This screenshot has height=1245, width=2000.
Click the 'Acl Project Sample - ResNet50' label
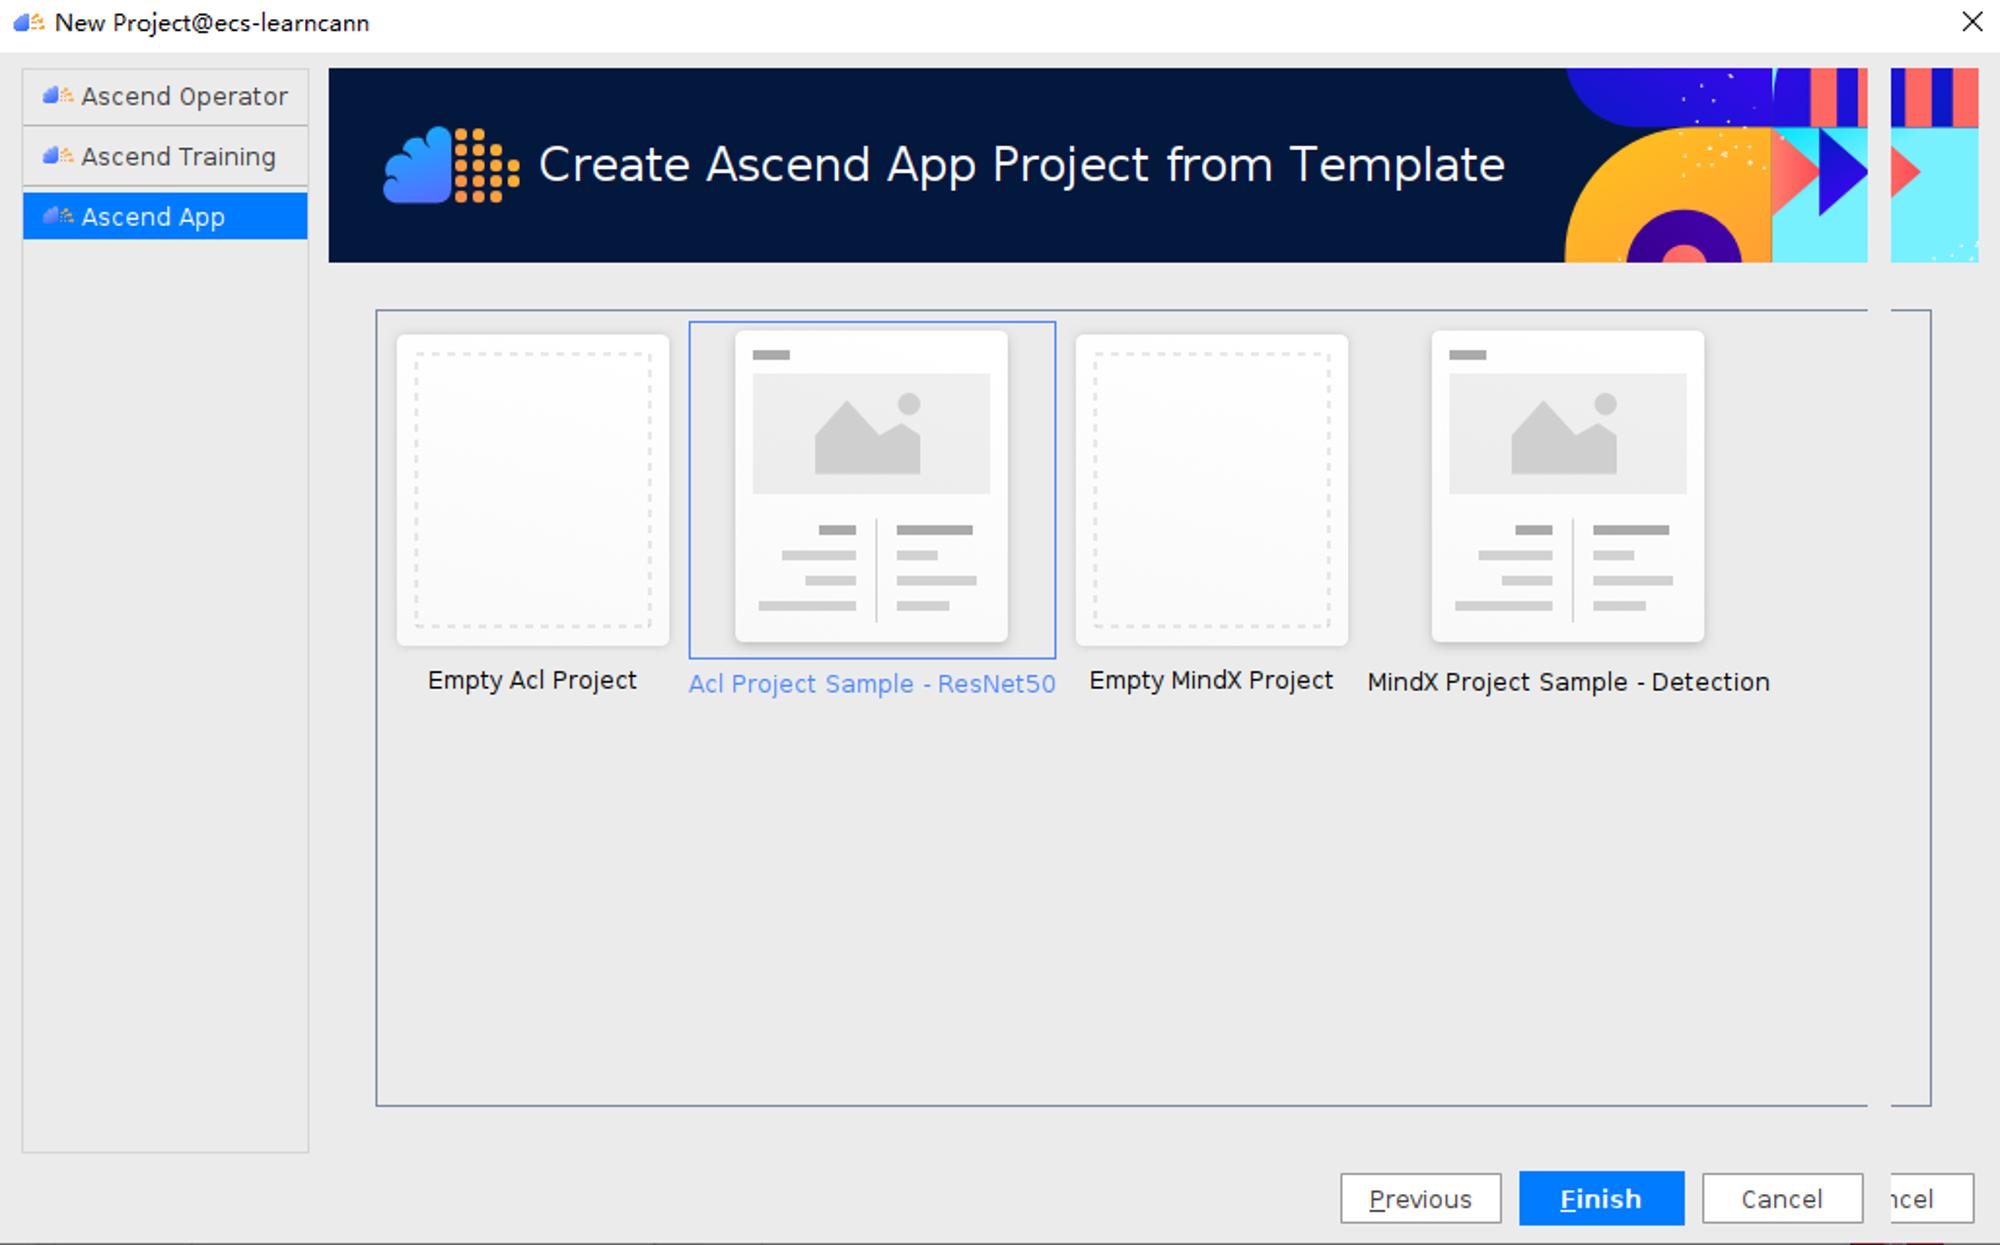tap(872, 684)
